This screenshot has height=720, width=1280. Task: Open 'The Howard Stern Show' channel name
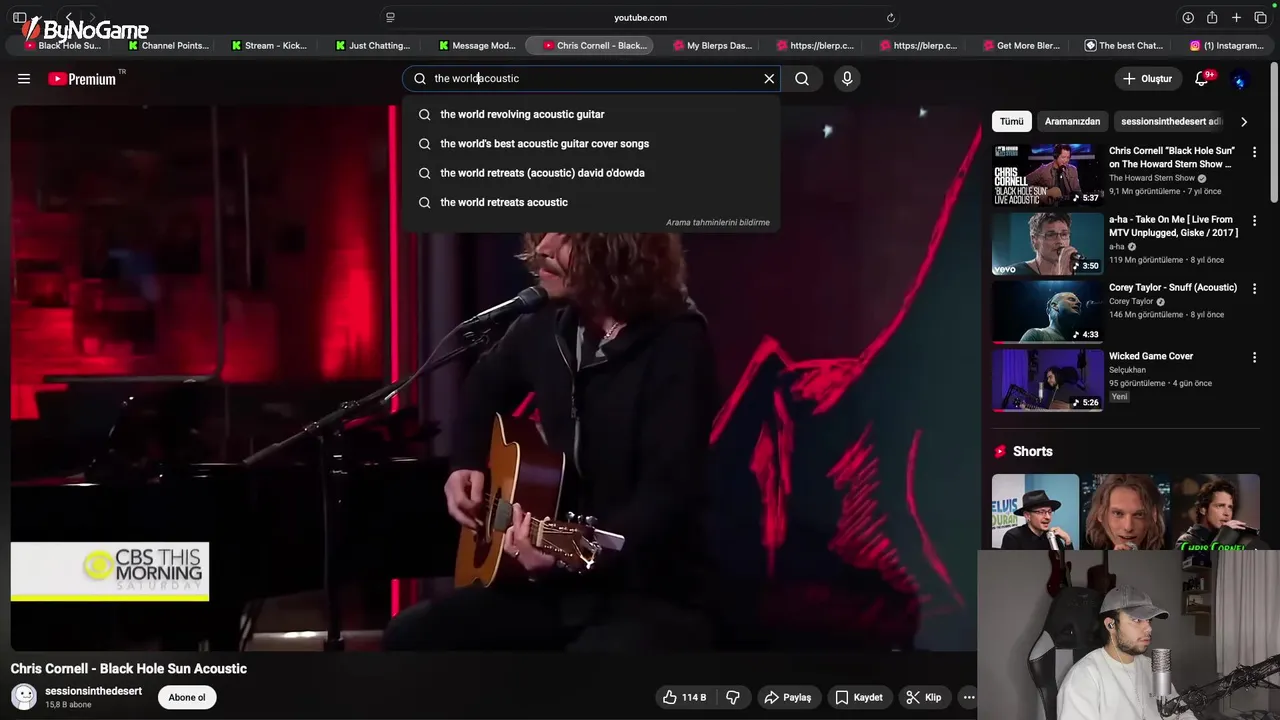1152,178
